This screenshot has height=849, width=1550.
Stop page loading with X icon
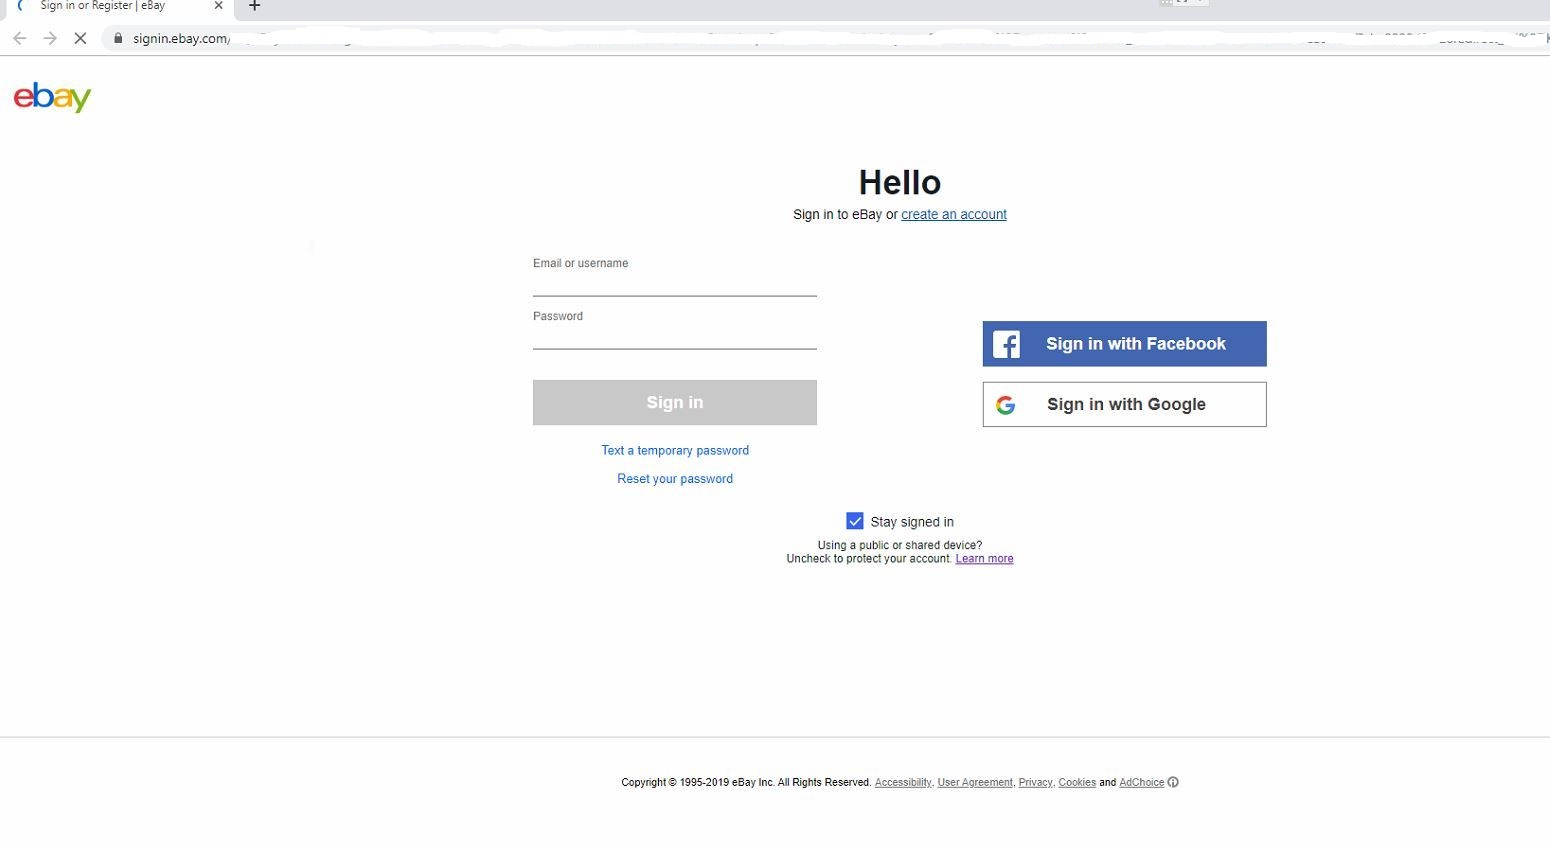pos(80,38)
